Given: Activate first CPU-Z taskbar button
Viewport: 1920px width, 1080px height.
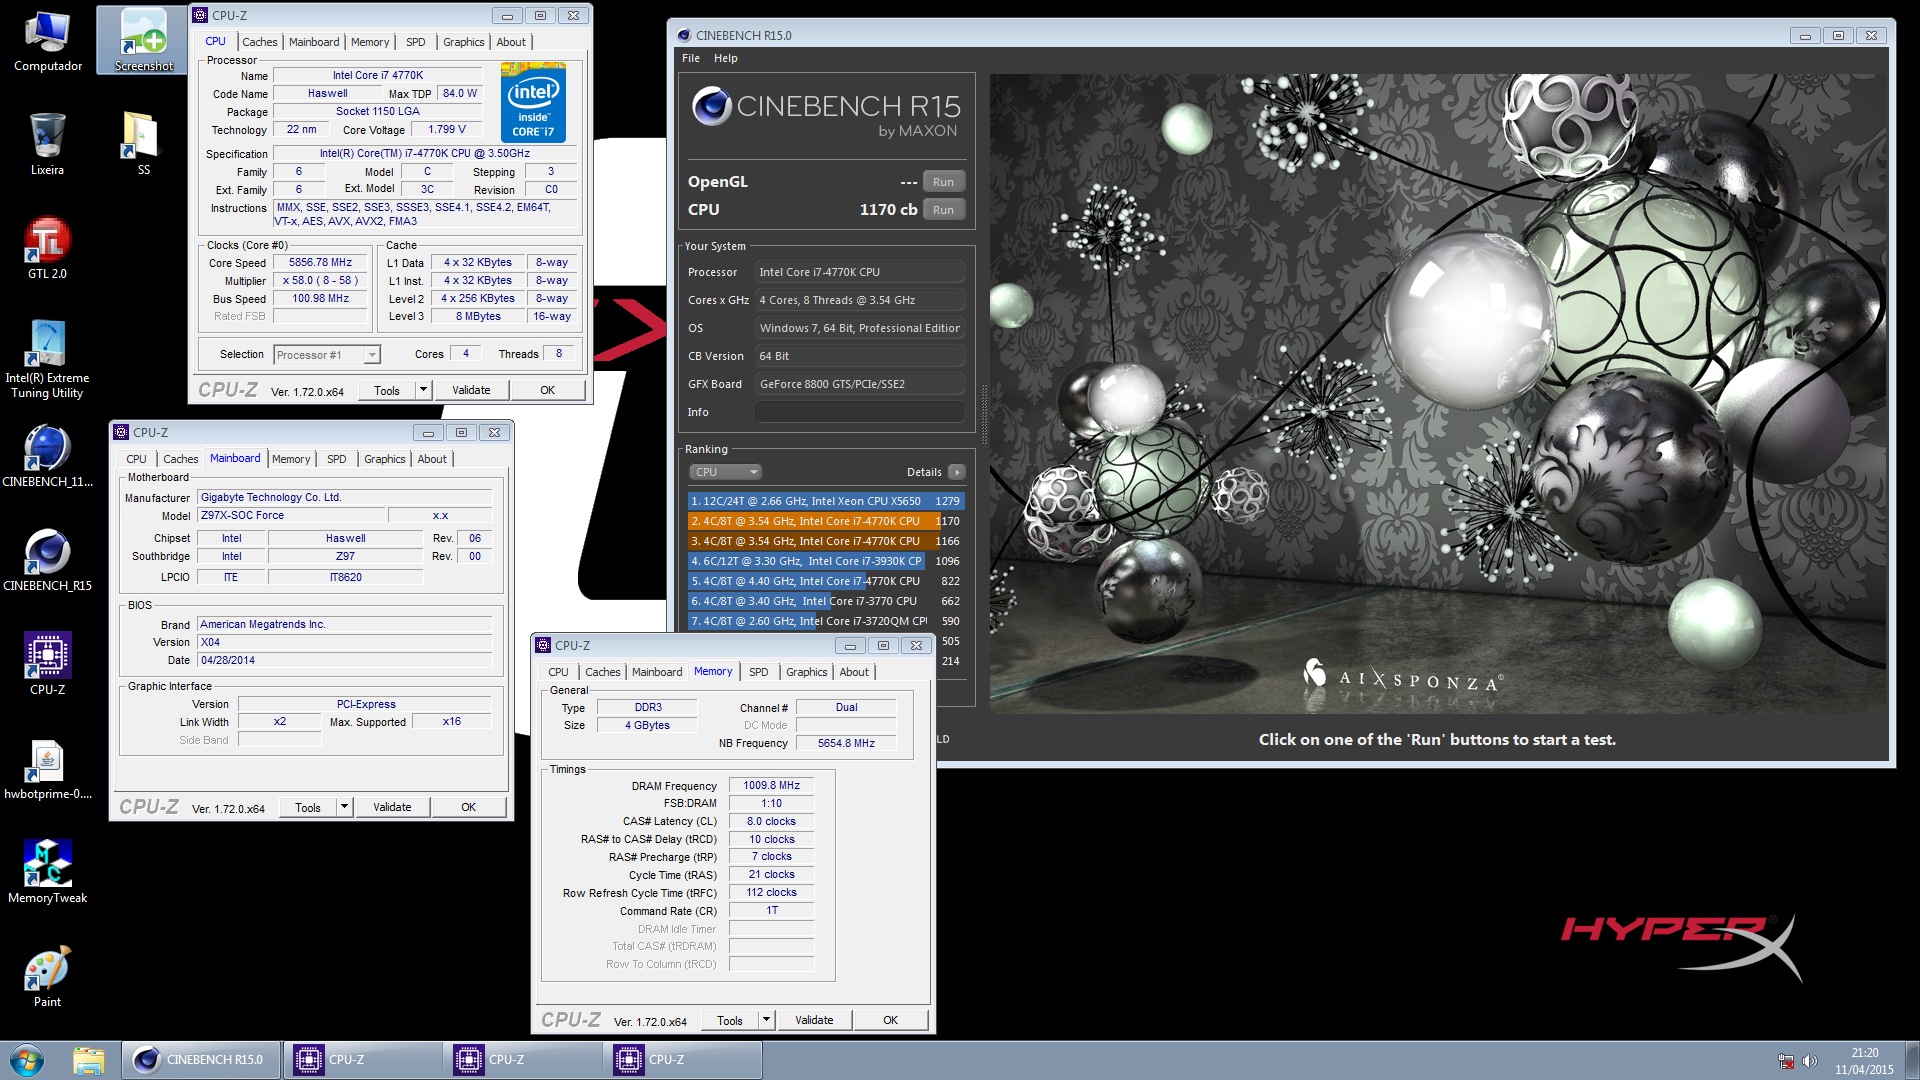Looking at the screenshot, I should tap(363, 1060).
